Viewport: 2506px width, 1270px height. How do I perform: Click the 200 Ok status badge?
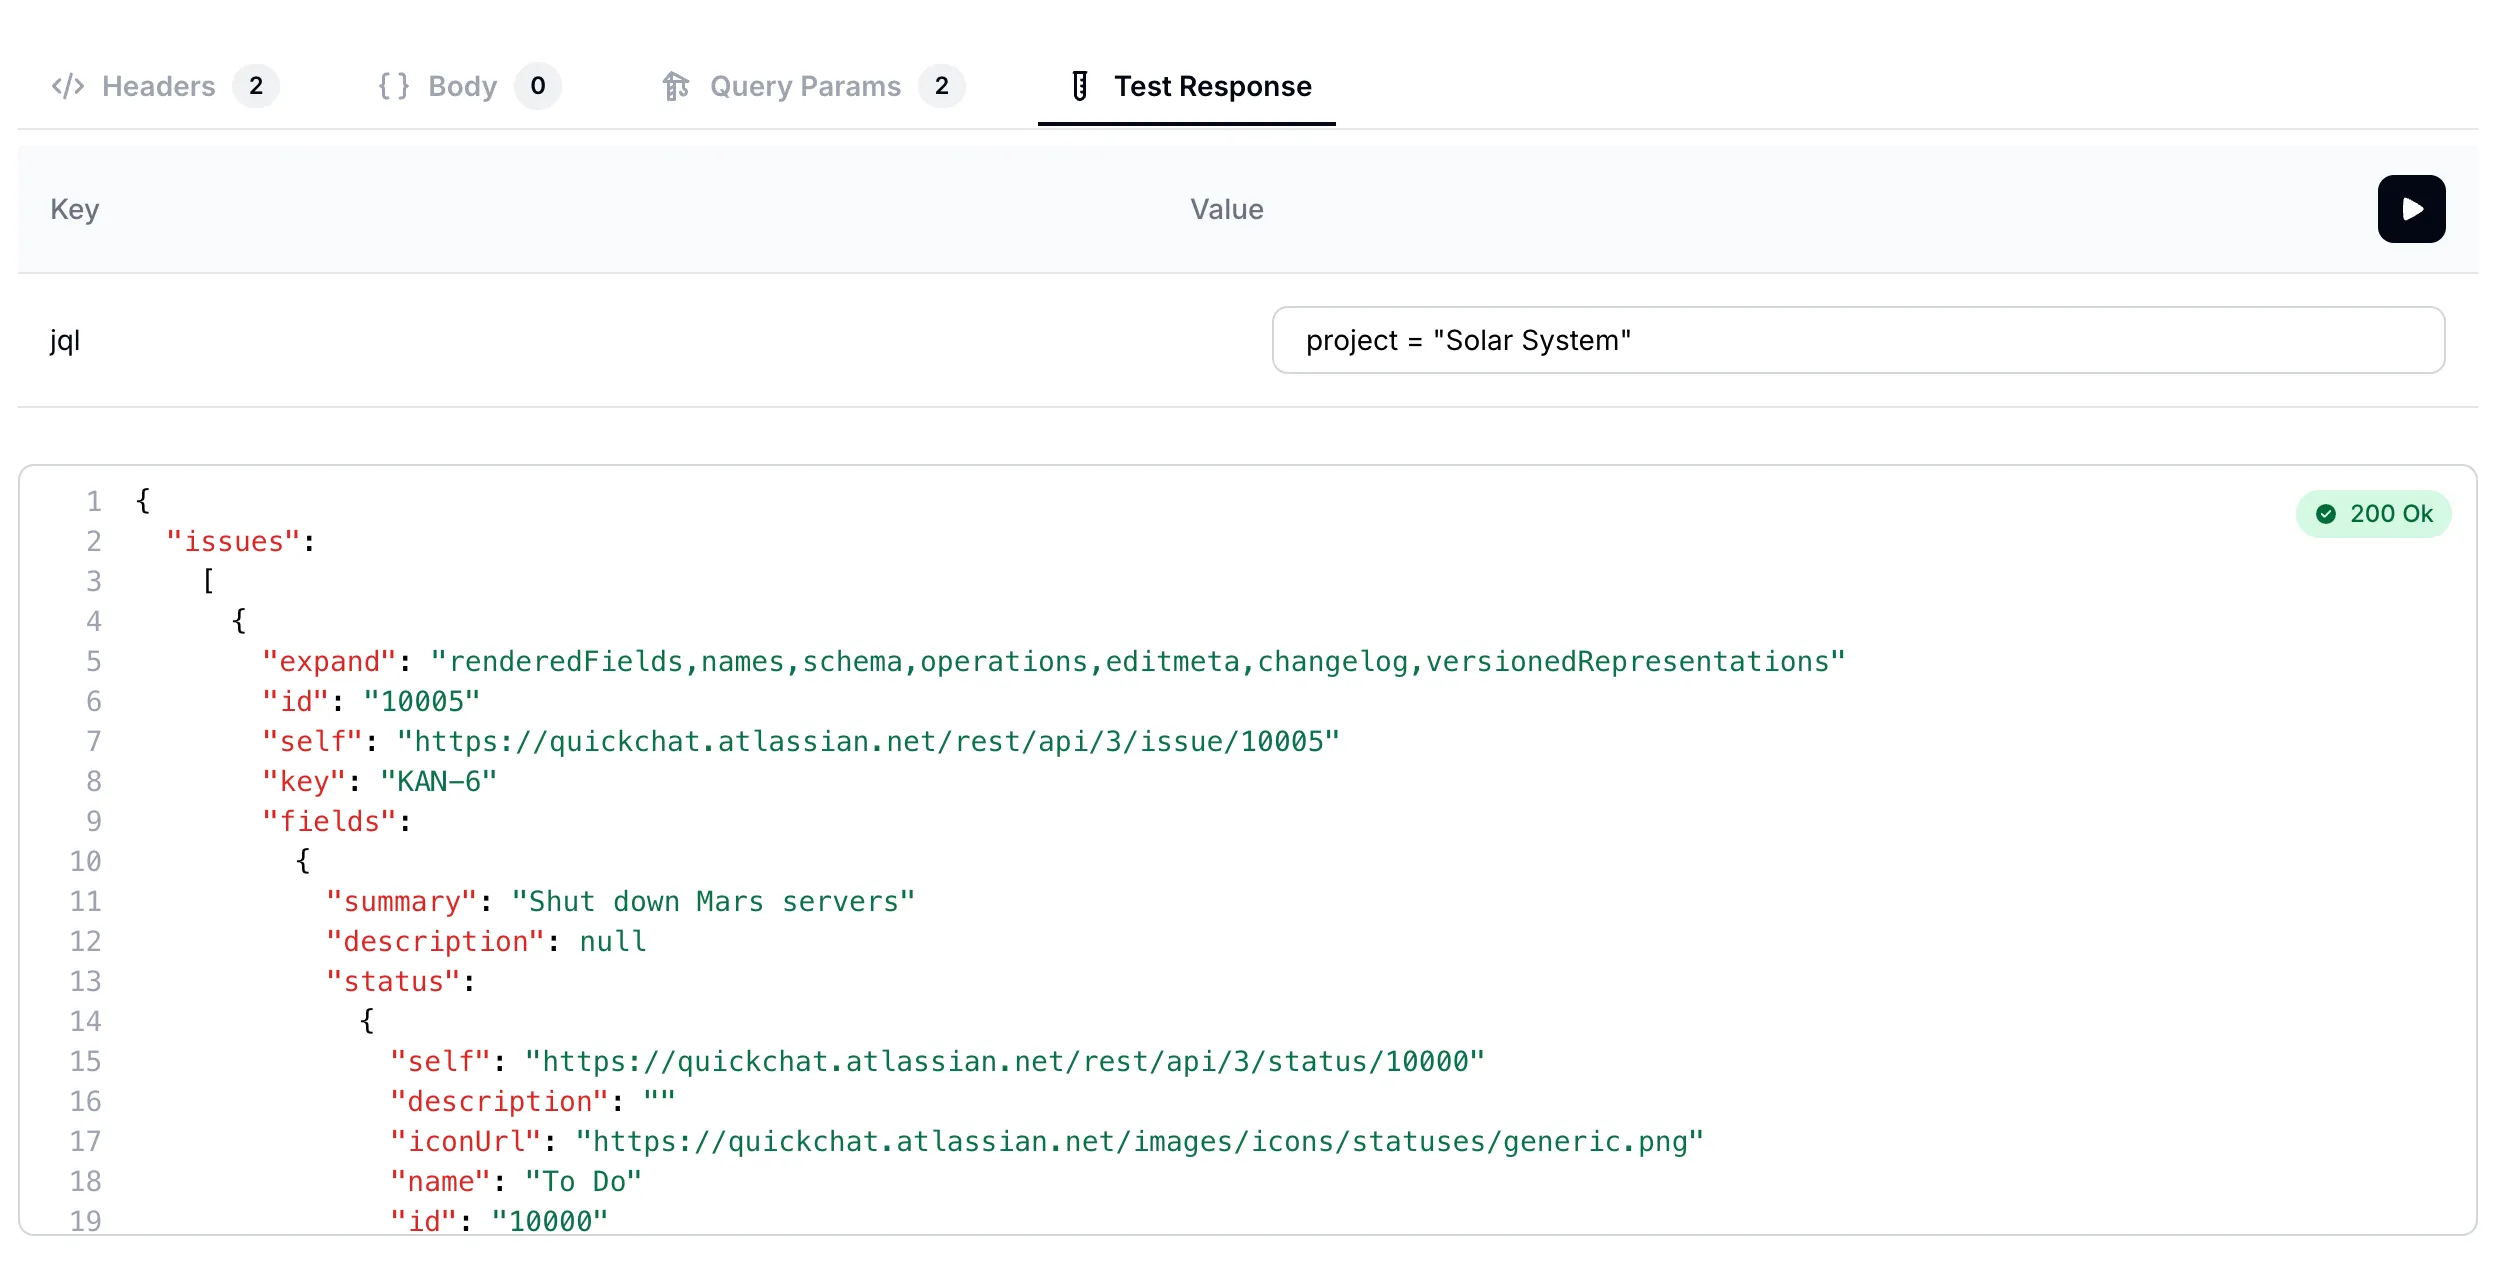tap(2372, 514)
